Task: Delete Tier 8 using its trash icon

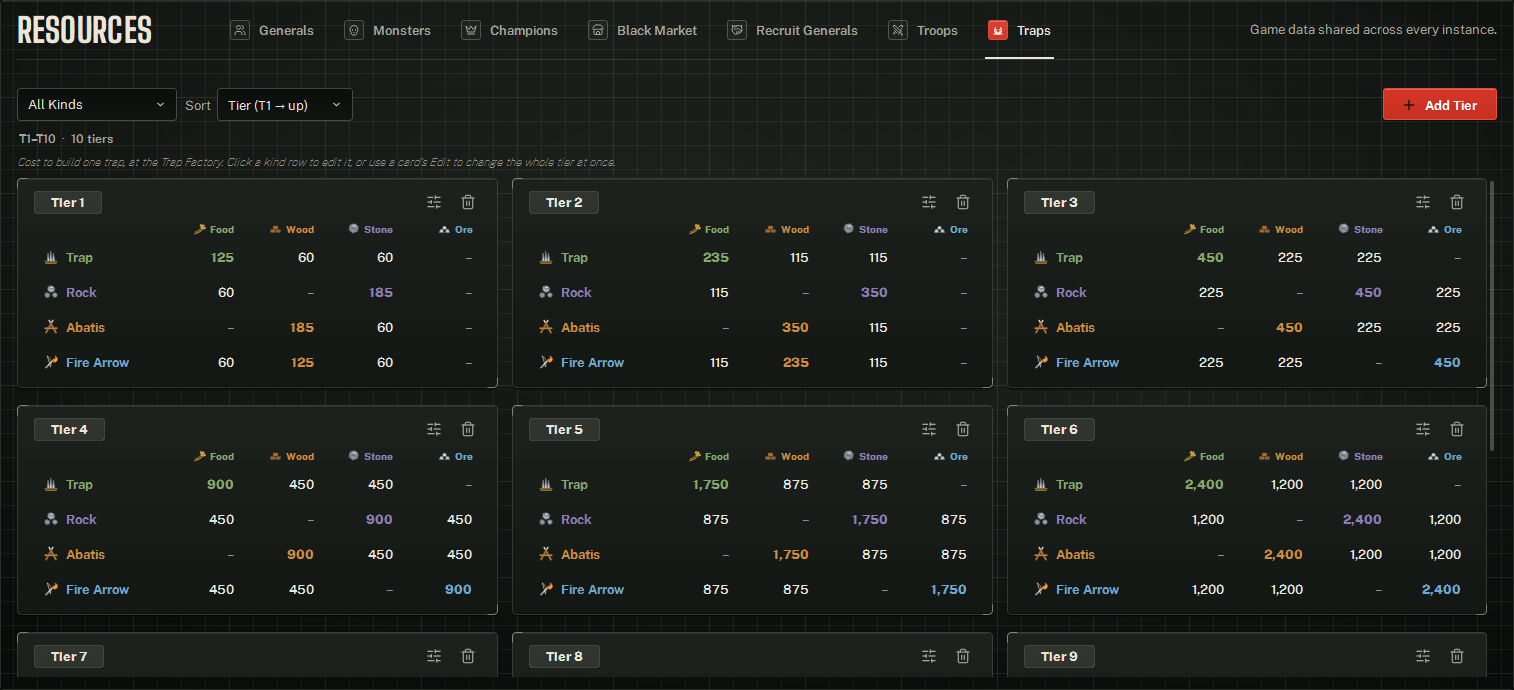Action: [963, 656]
